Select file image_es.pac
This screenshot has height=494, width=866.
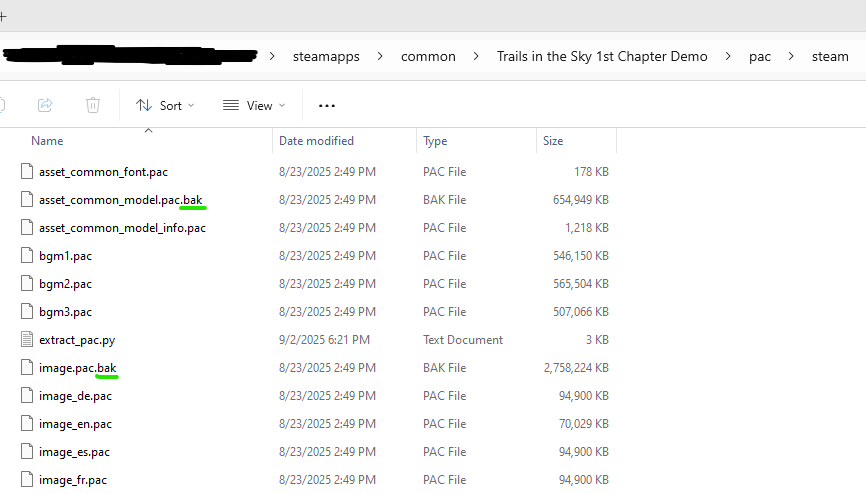tap(74, 452)
